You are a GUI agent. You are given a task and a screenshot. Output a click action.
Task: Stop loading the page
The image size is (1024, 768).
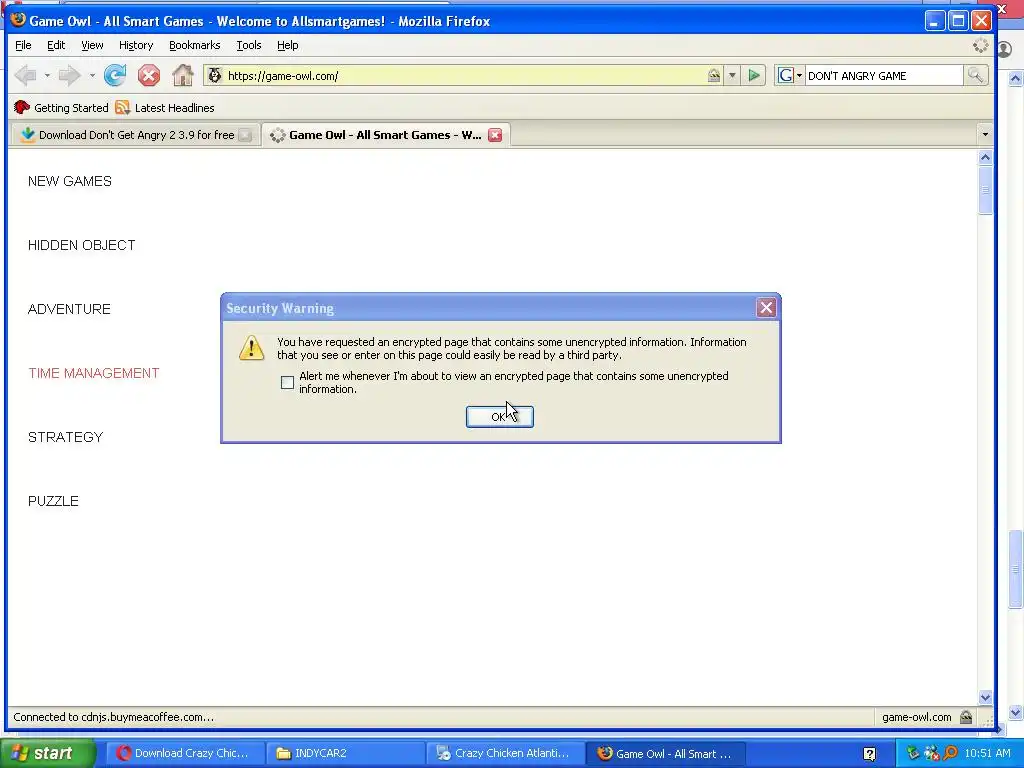click(149, 76)
